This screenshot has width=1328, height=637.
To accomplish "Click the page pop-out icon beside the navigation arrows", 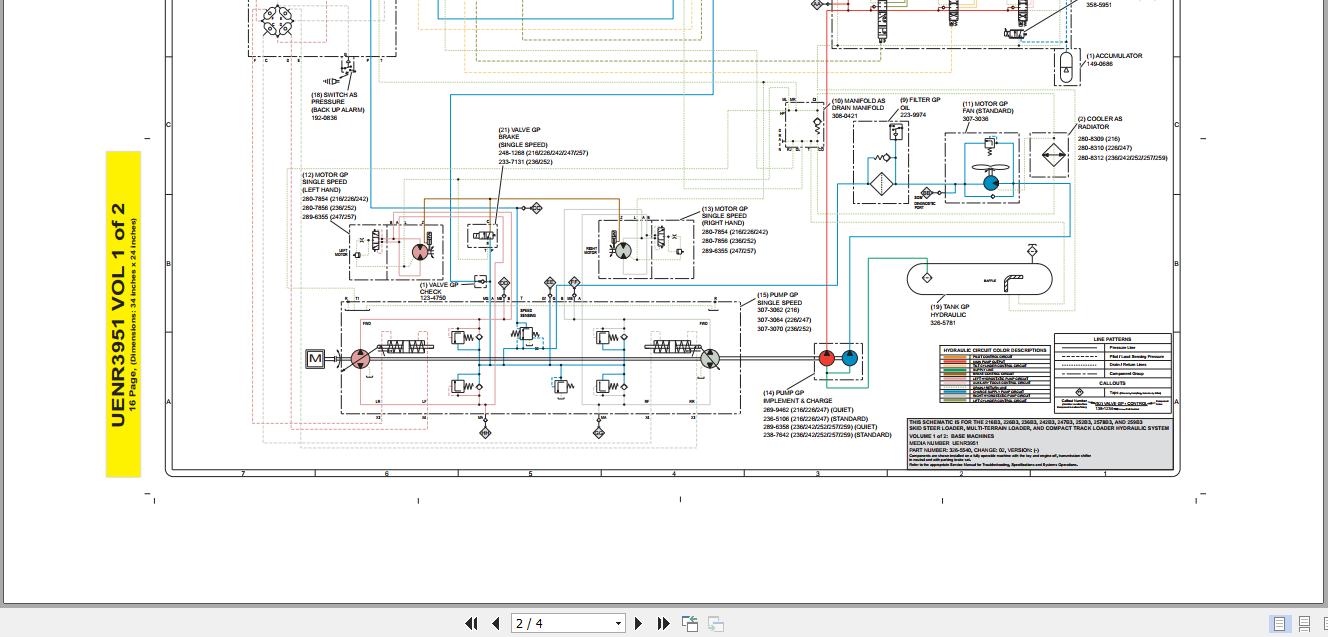I will (690, 623).
